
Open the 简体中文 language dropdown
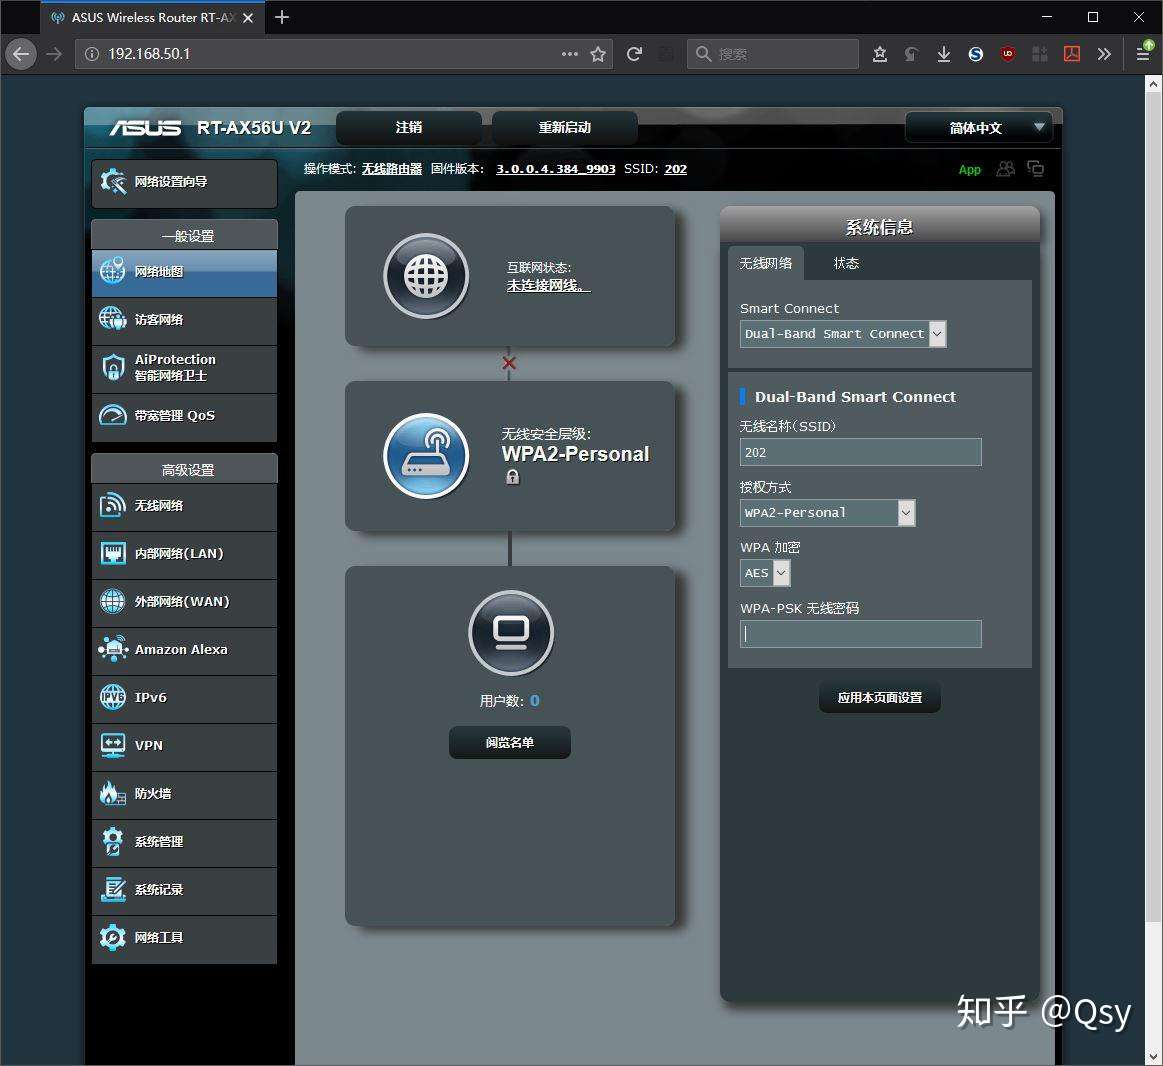978,128
